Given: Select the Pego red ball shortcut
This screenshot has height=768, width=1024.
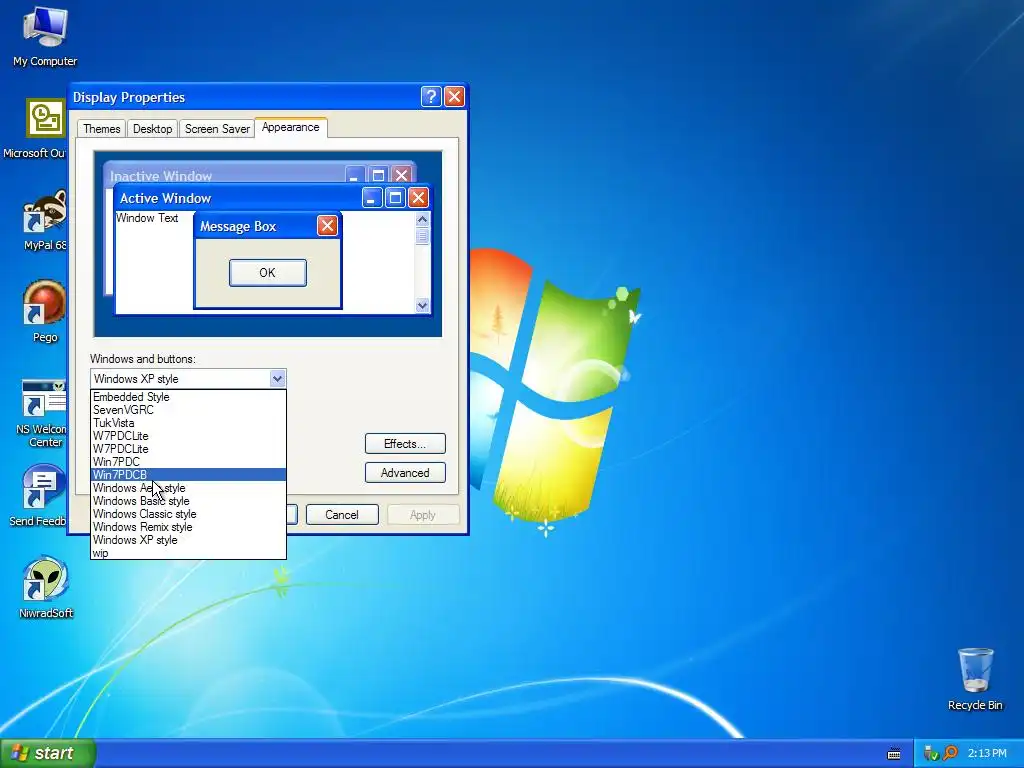Looking at the screenshot, I should pos(44,312).
